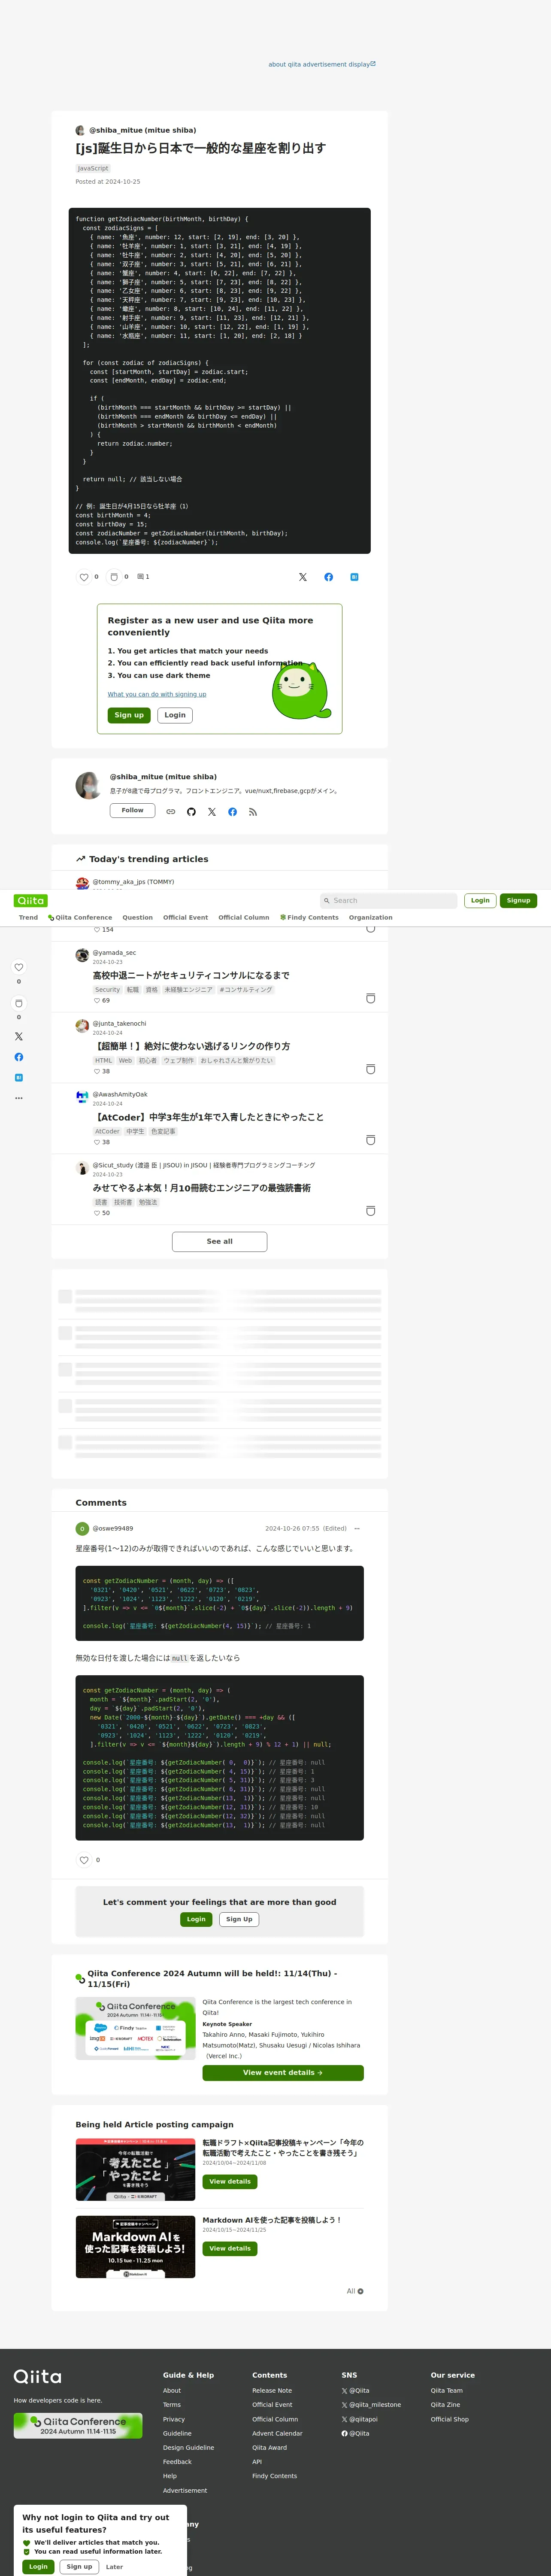Open author's Facebook icon in author card
The image size is (551, 2576).
[232, 812]
